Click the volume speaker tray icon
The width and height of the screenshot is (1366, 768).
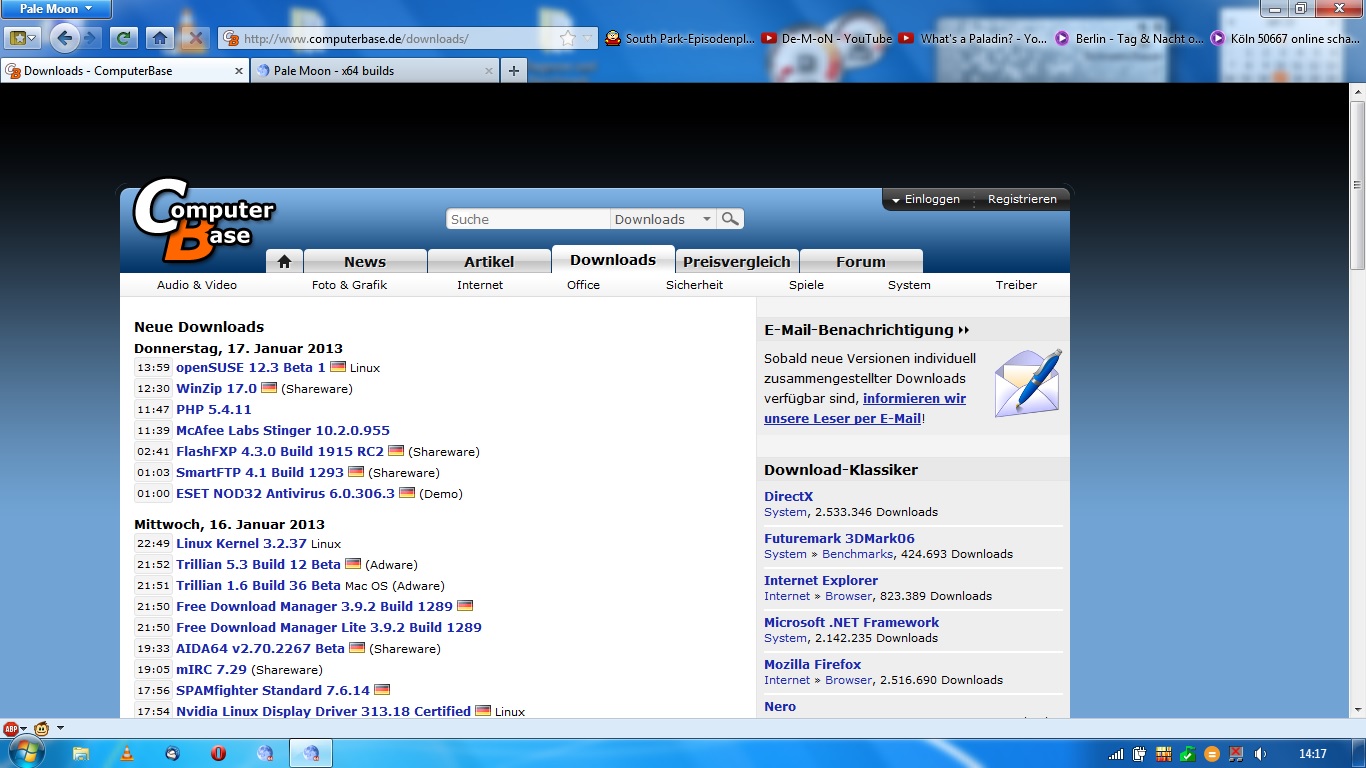coord(1260,754)
